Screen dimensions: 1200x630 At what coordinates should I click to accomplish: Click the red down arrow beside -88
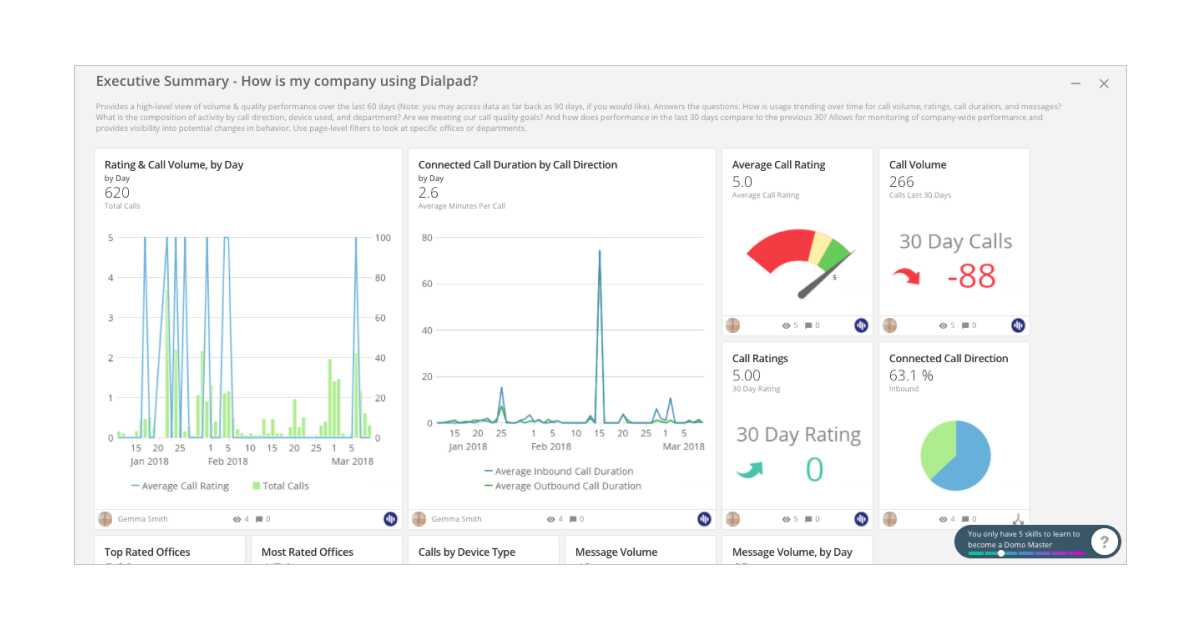[x=907, y=275]
